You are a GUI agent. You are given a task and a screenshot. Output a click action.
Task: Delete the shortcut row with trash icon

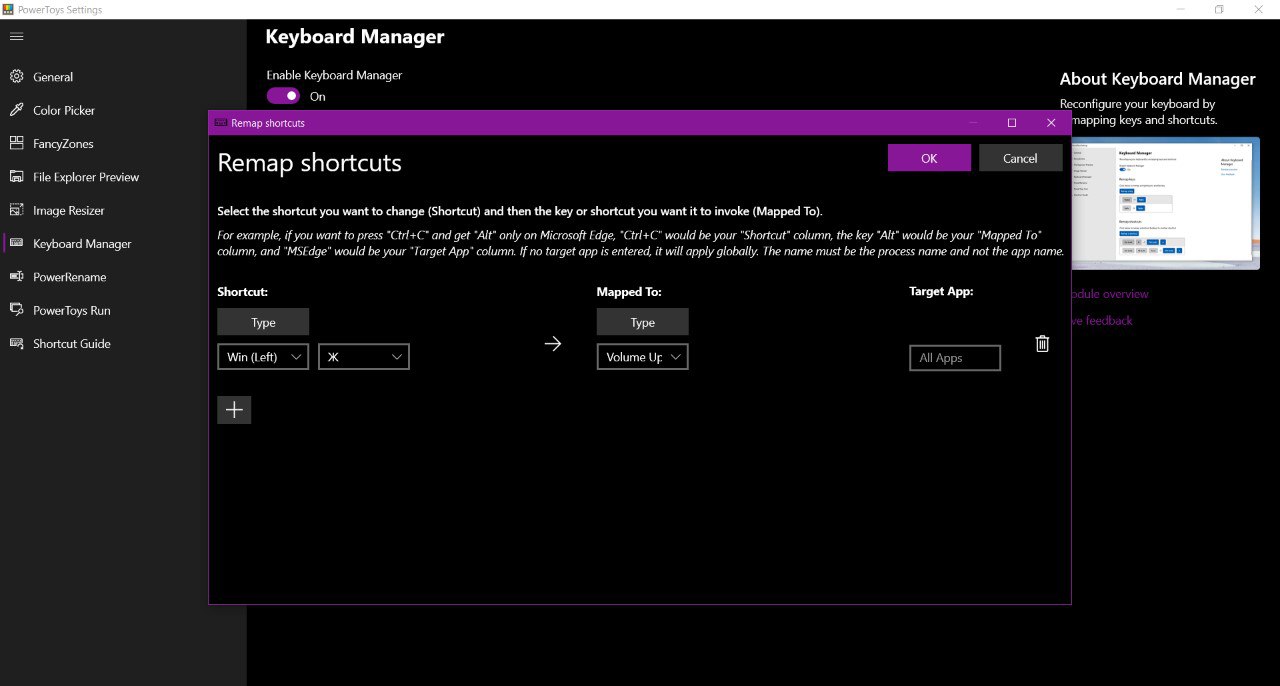pyautogui.click(x=1042, y=343)
